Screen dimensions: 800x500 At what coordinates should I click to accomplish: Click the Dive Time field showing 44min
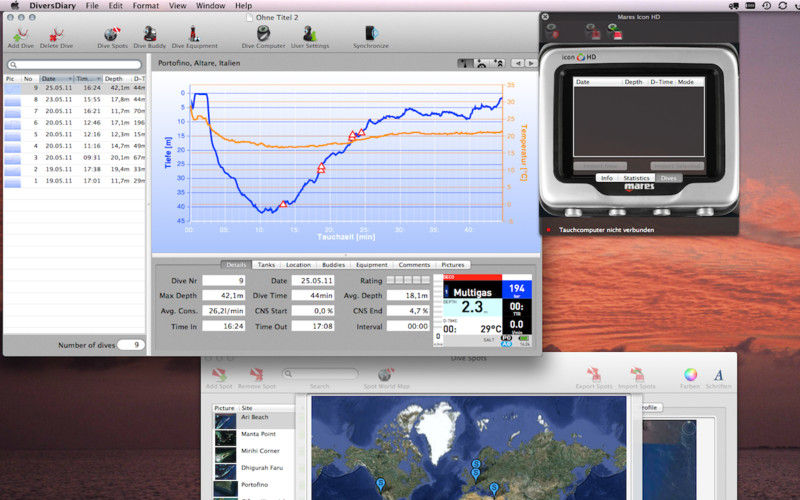(313, 295)
